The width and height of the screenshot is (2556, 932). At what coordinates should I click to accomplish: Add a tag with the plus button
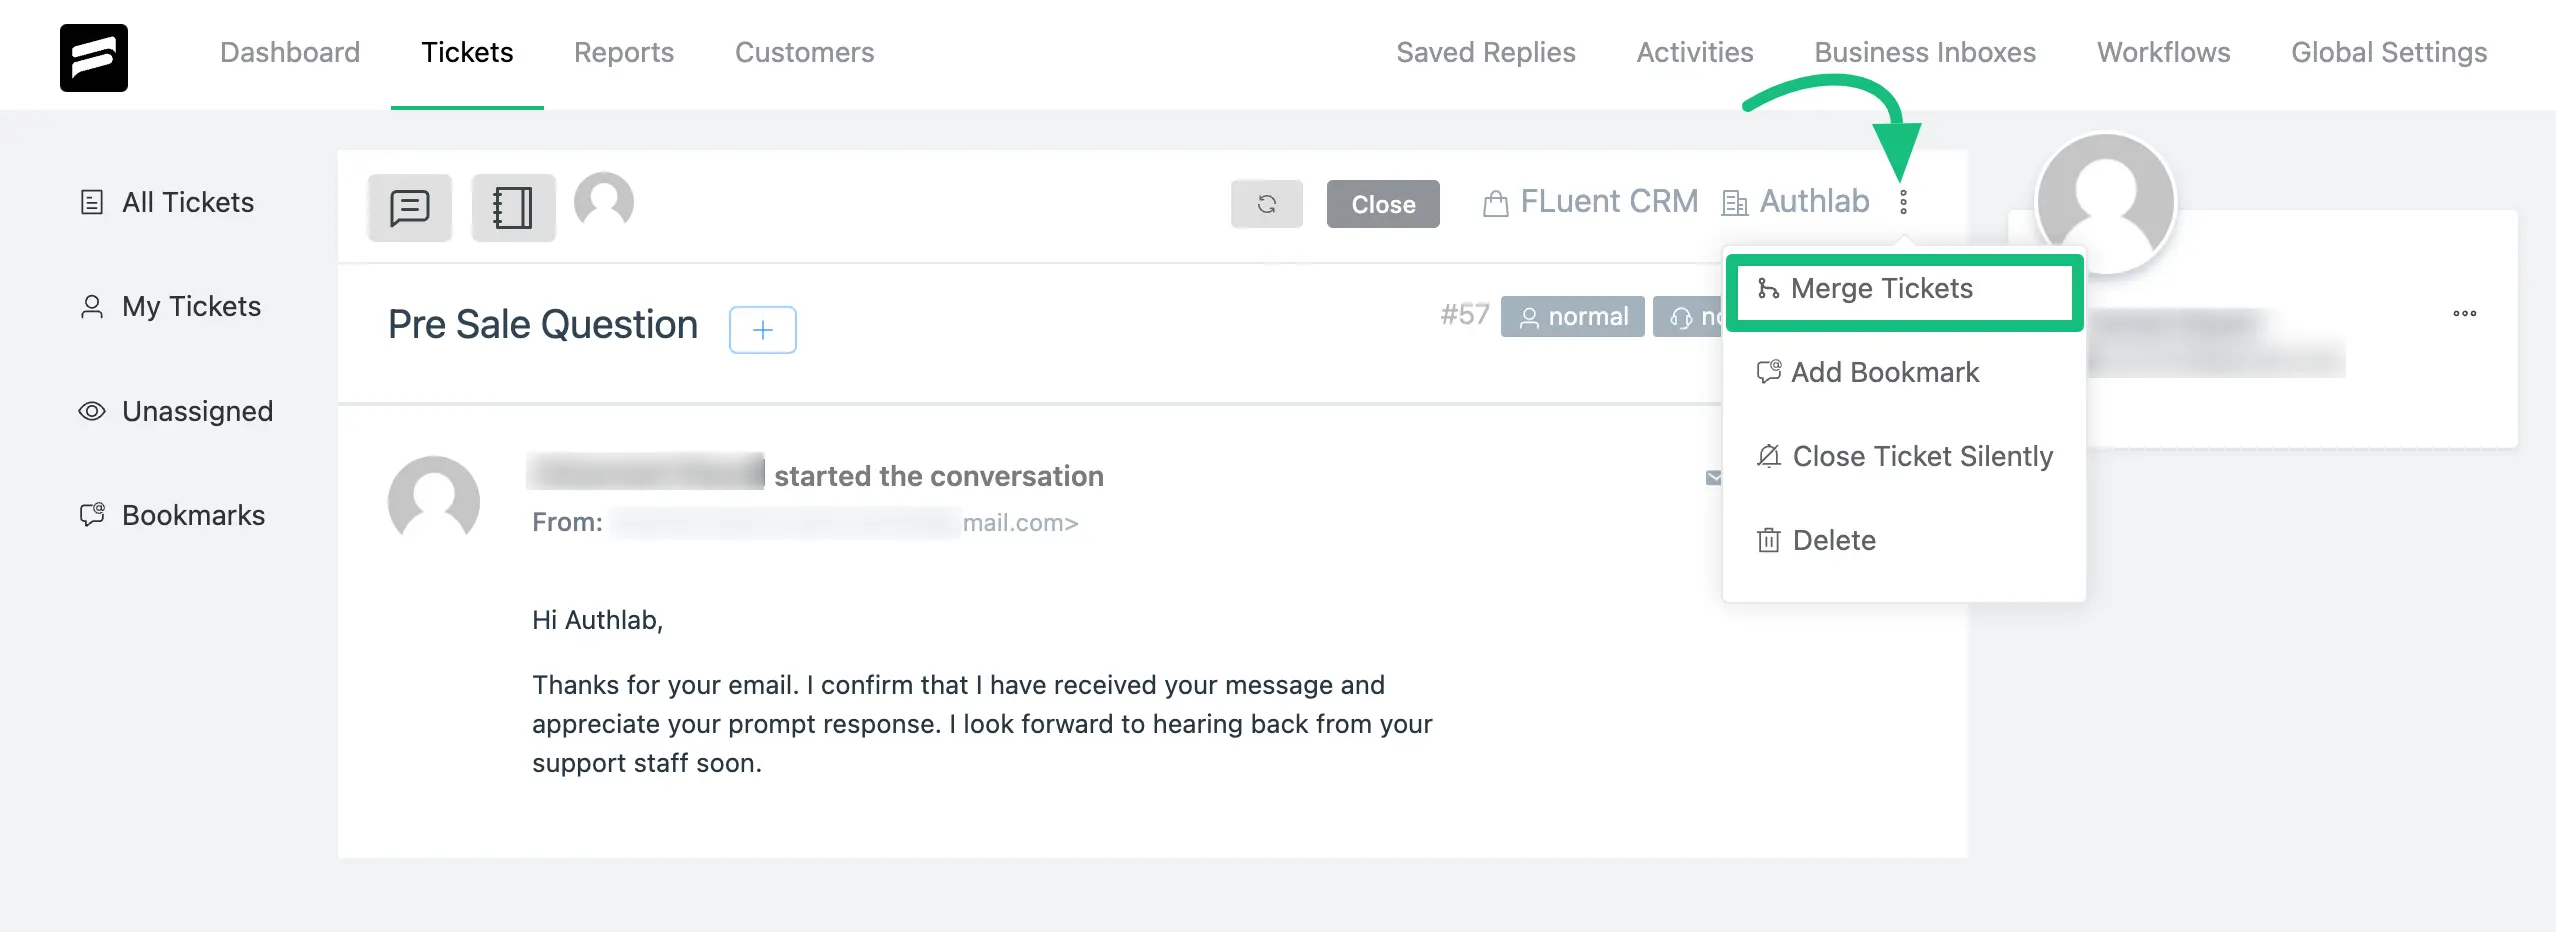pyautogui.click(x=763, y=330)
